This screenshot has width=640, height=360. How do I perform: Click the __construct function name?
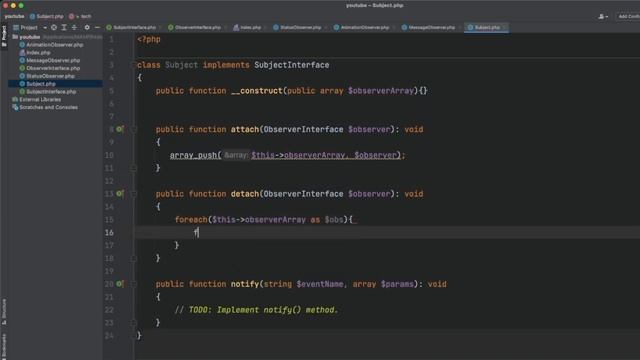(x=257, y=91)
